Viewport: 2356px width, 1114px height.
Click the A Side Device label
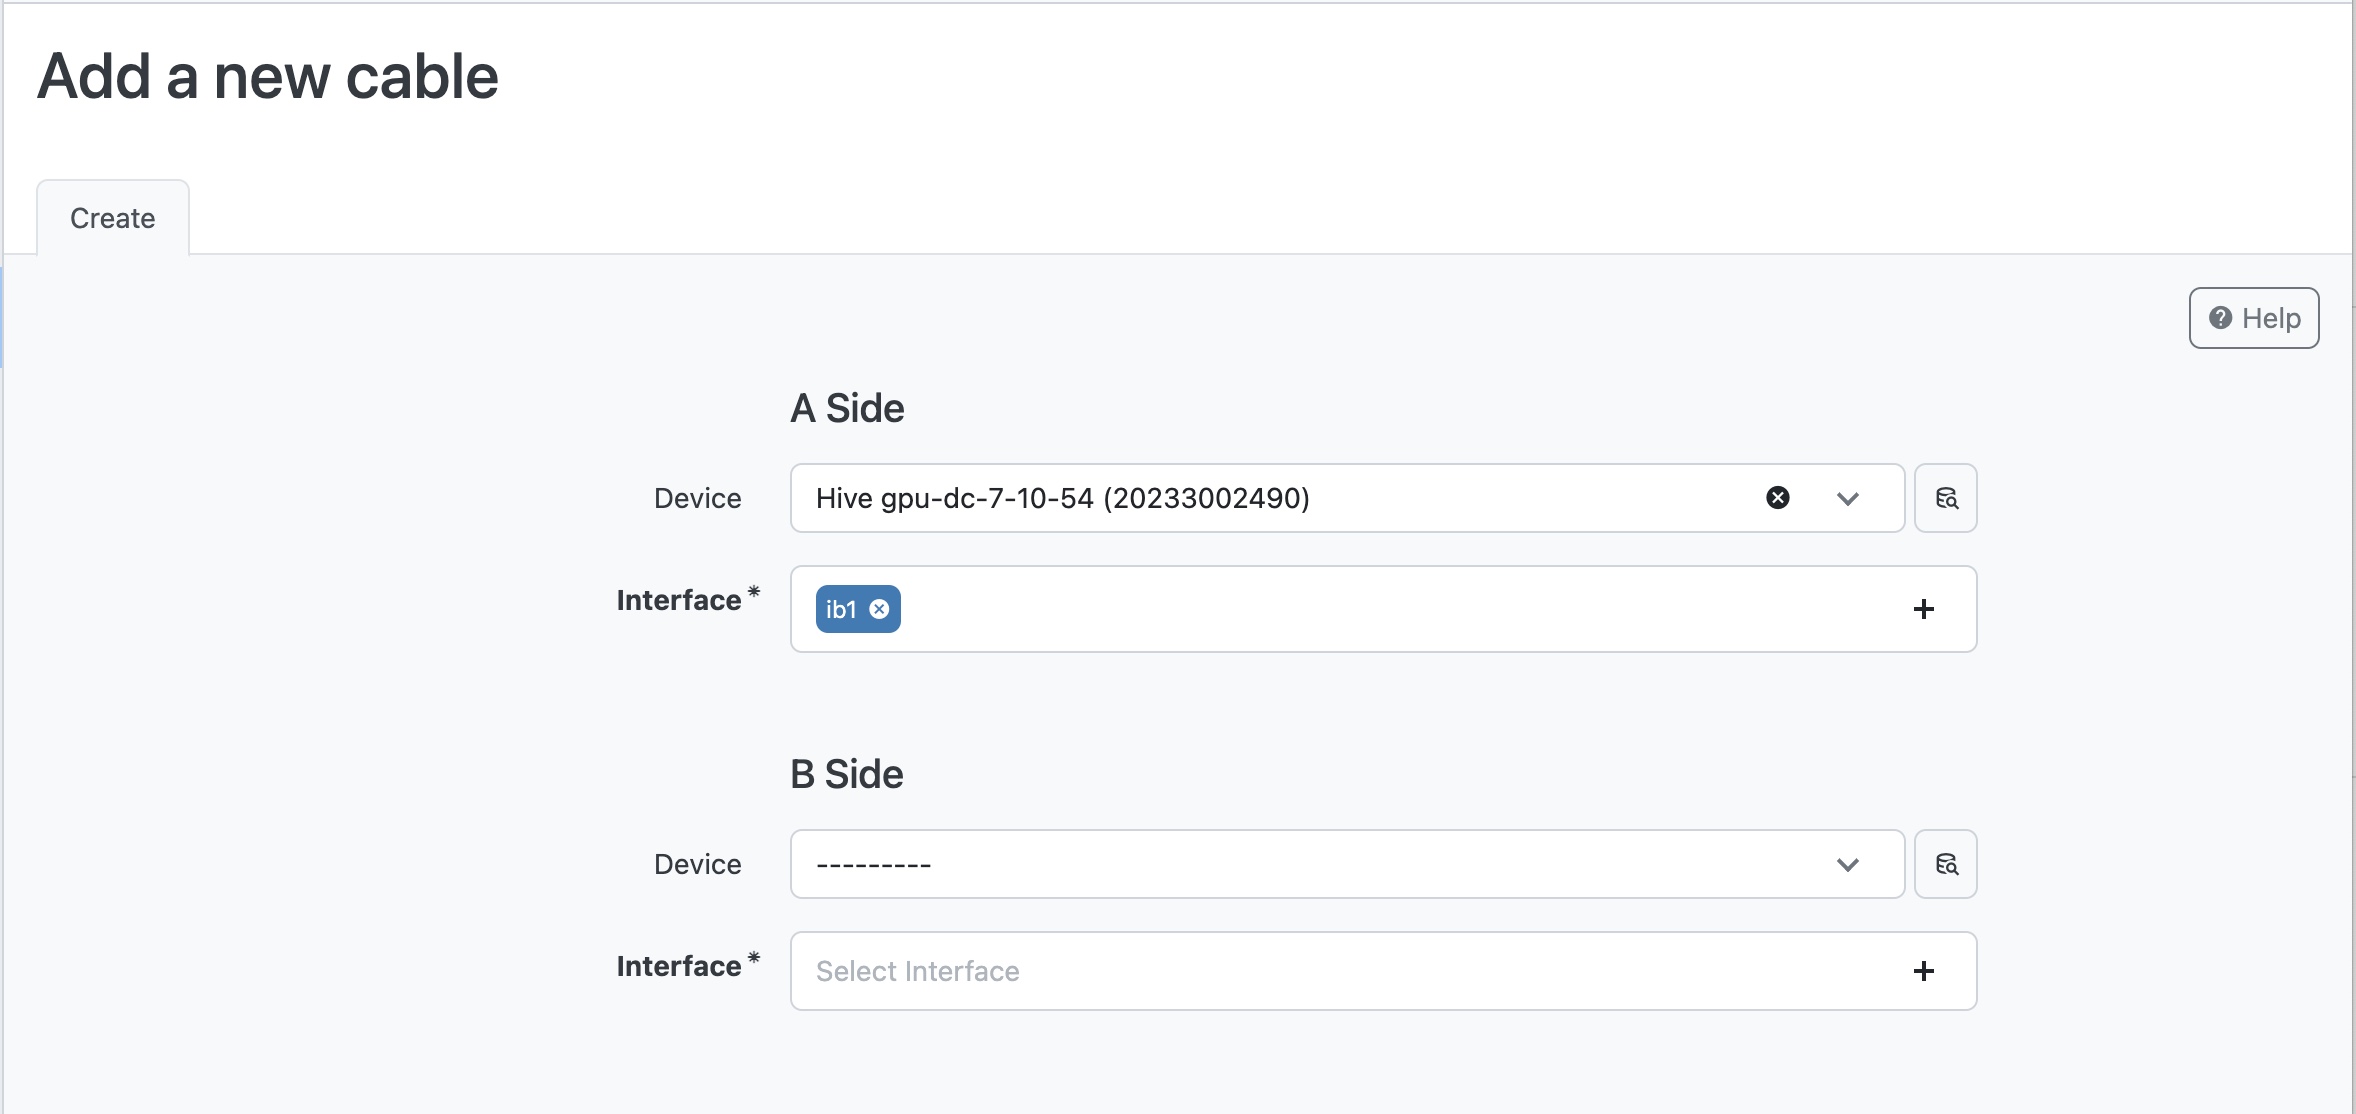pyautogui.click(x=697, y=498)
